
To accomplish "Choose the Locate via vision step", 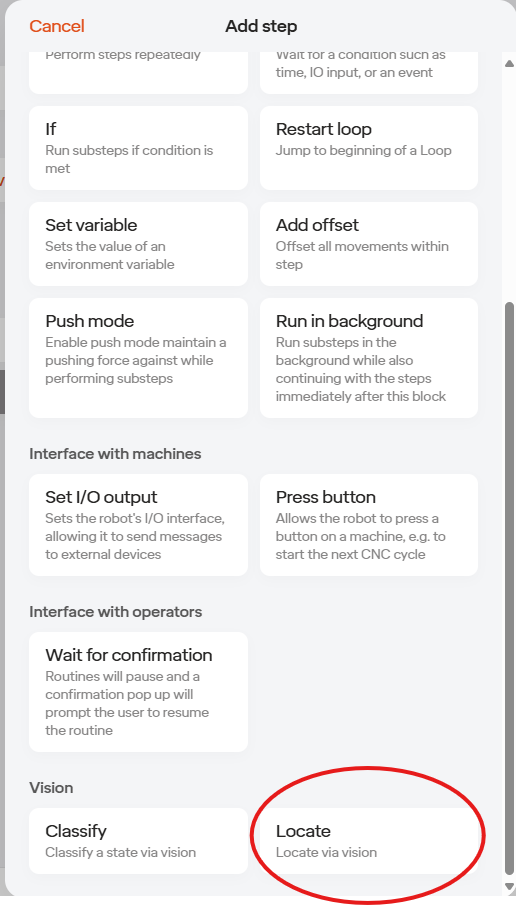I will [369, 840].
